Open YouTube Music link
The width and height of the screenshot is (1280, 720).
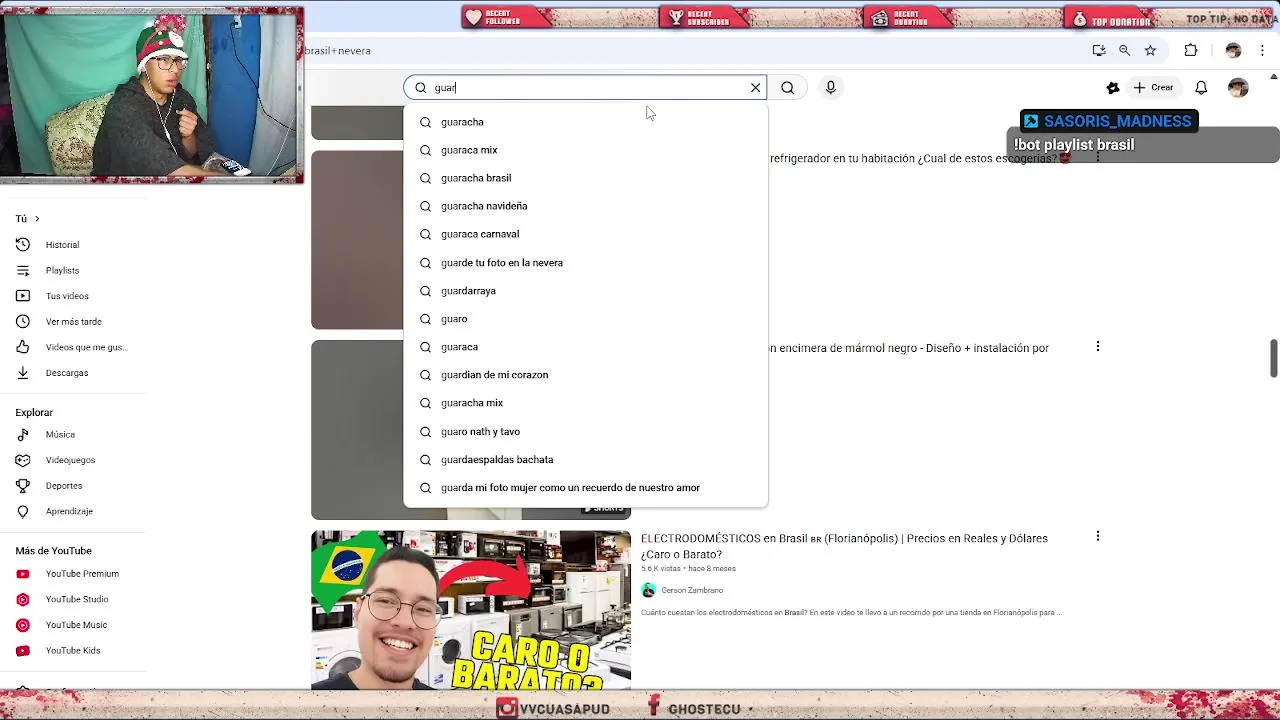76,625
